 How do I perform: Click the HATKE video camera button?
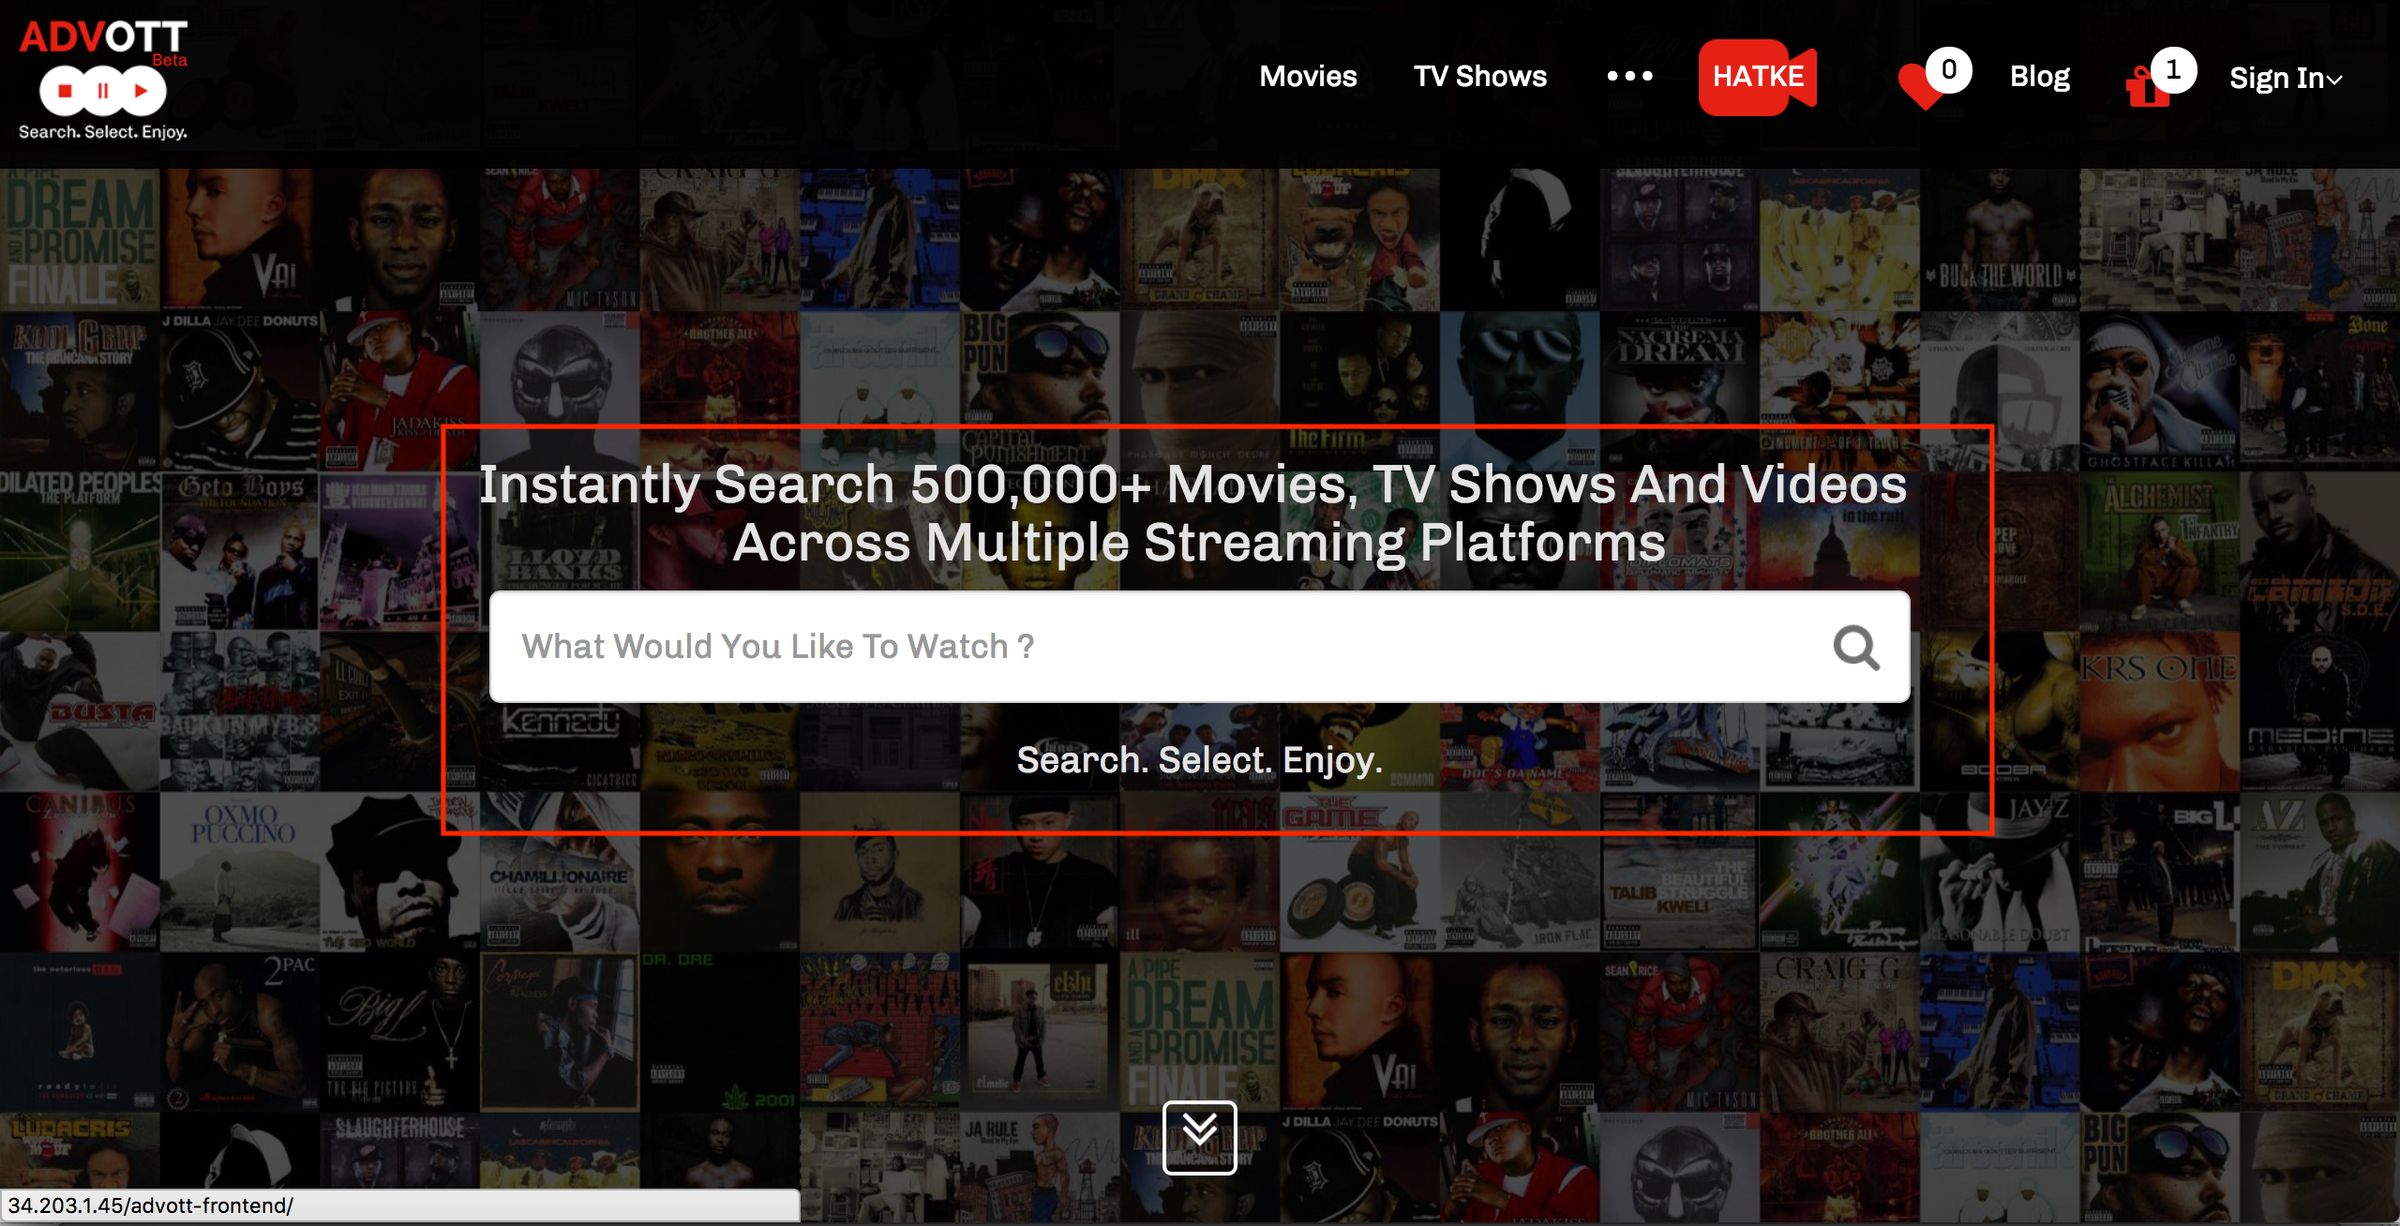(x=1757, y=77)
